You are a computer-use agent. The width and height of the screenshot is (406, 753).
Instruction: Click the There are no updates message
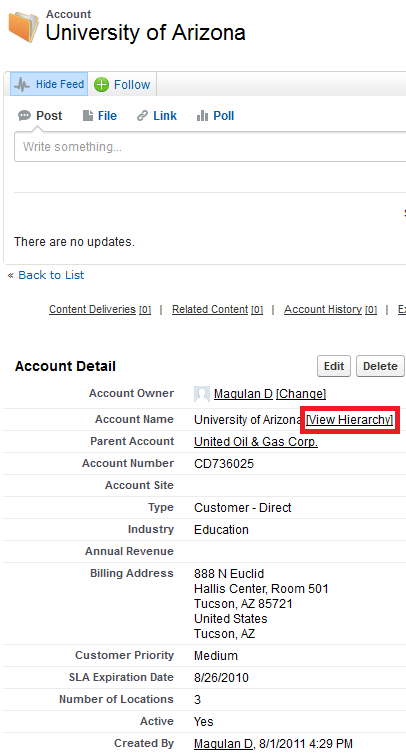coord(74,242)
